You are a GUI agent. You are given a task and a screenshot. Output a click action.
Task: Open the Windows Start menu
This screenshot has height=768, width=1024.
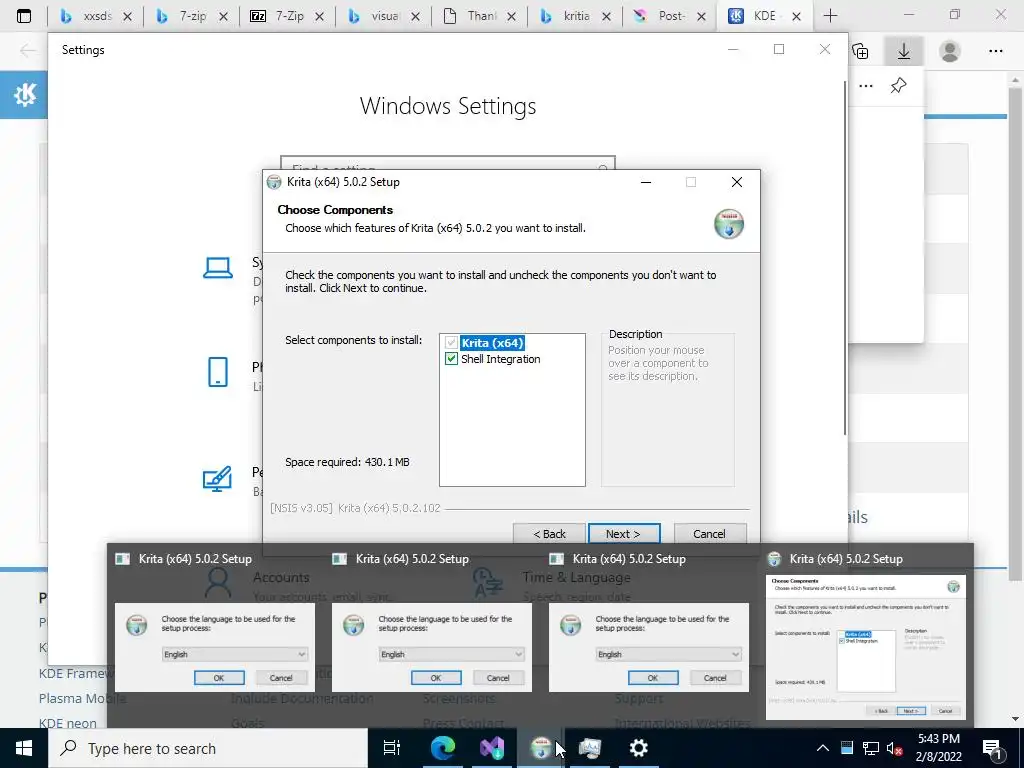coord(24,748)
